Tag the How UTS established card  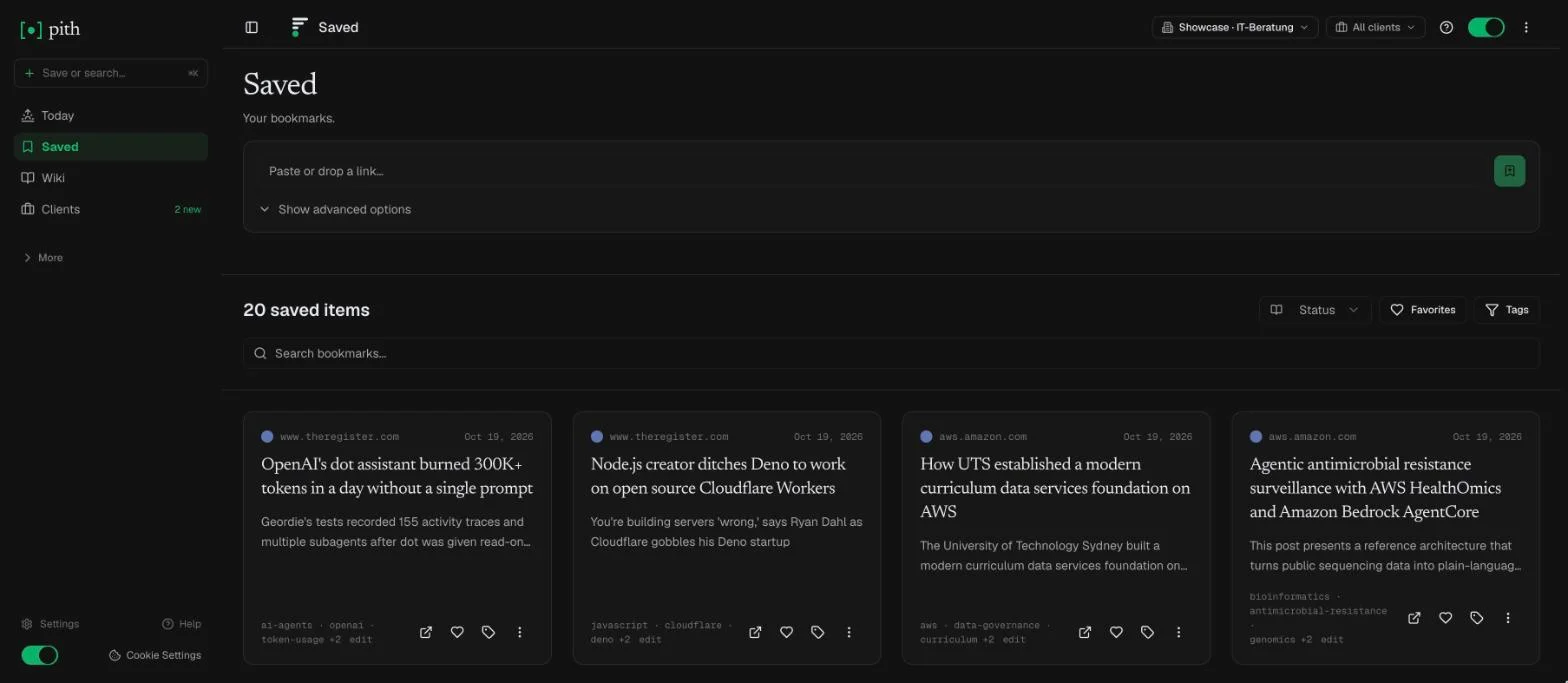click(1147, 632)
